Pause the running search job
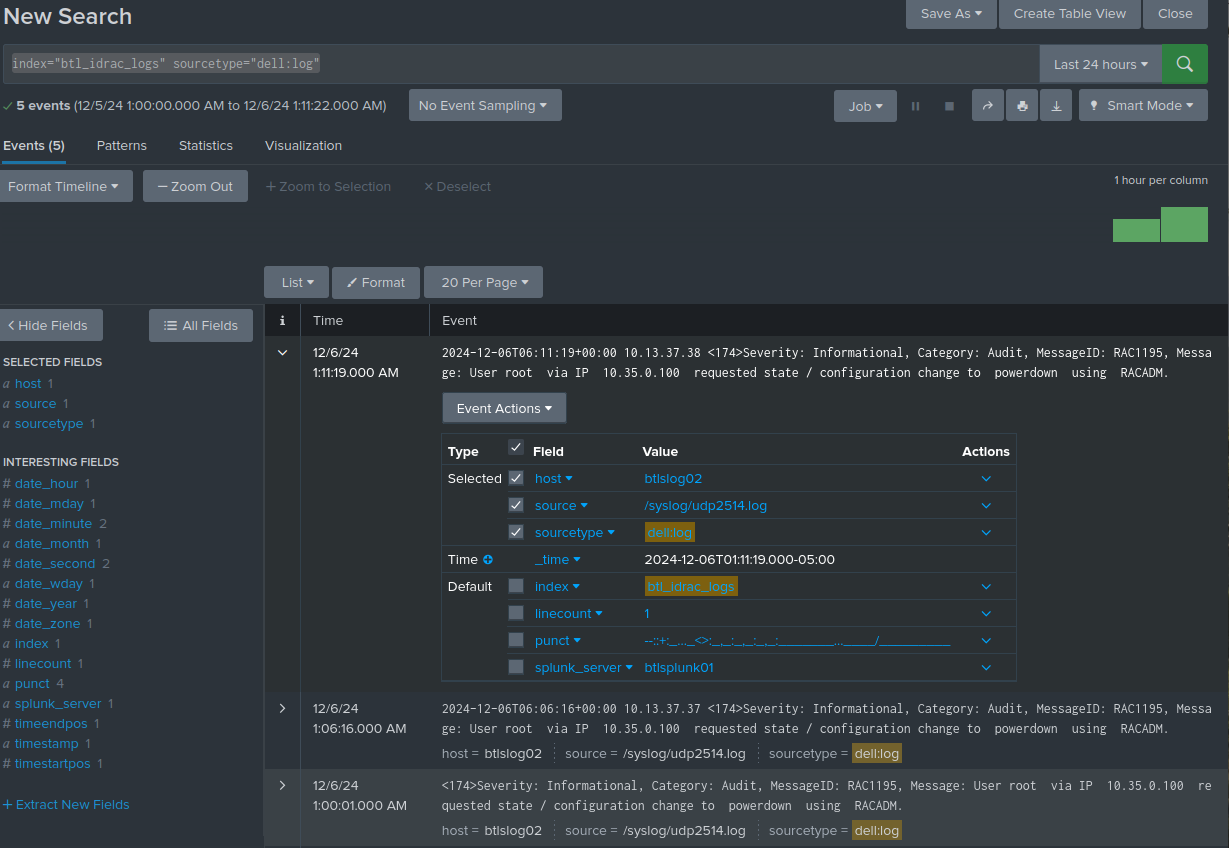 [915, 106]
